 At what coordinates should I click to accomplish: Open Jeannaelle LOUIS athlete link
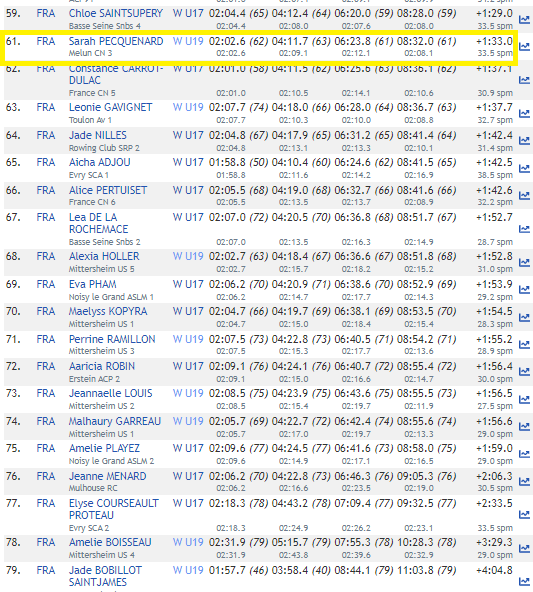[111, 393]
